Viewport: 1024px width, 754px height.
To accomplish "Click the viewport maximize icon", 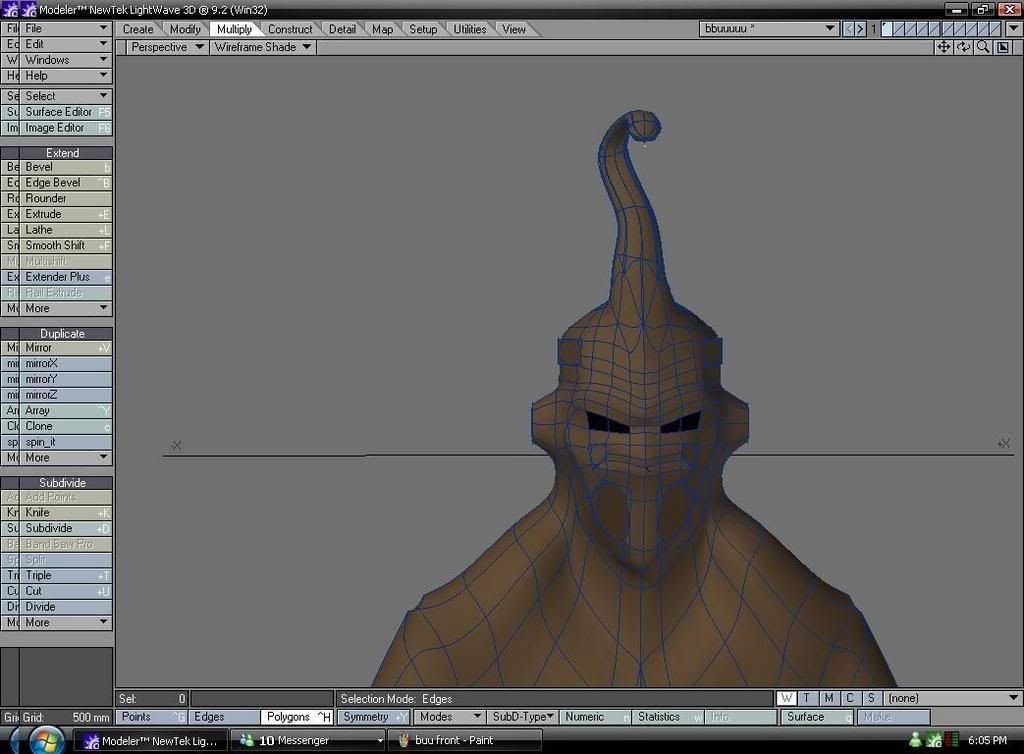I will 1002,47.
